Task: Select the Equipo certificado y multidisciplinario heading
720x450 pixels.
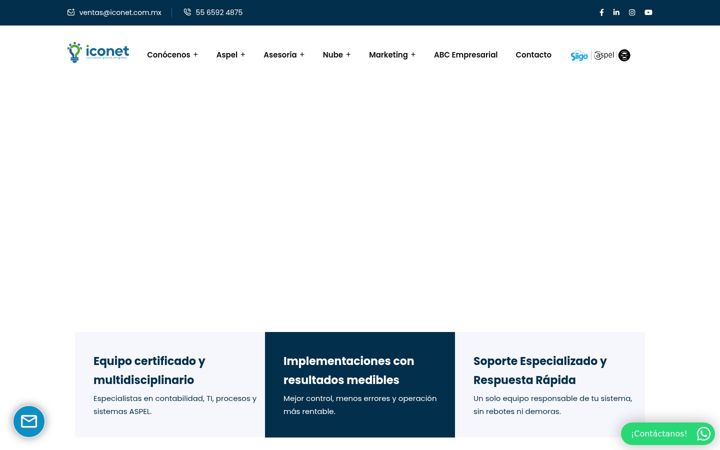Action: pyautogui.click(x=149, y=370)
